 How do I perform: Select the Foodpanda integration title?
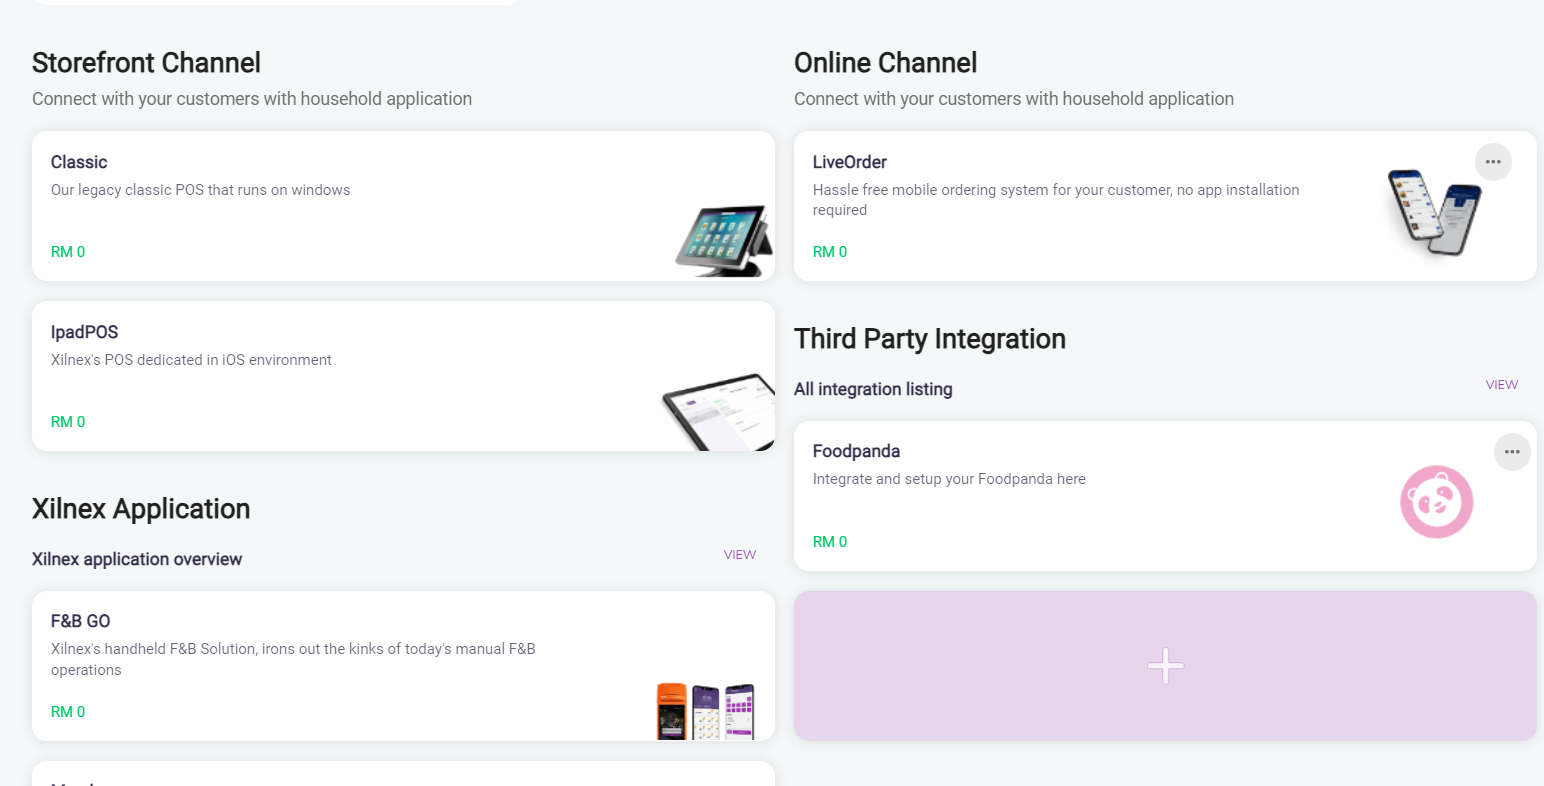(x=856, y=451)
